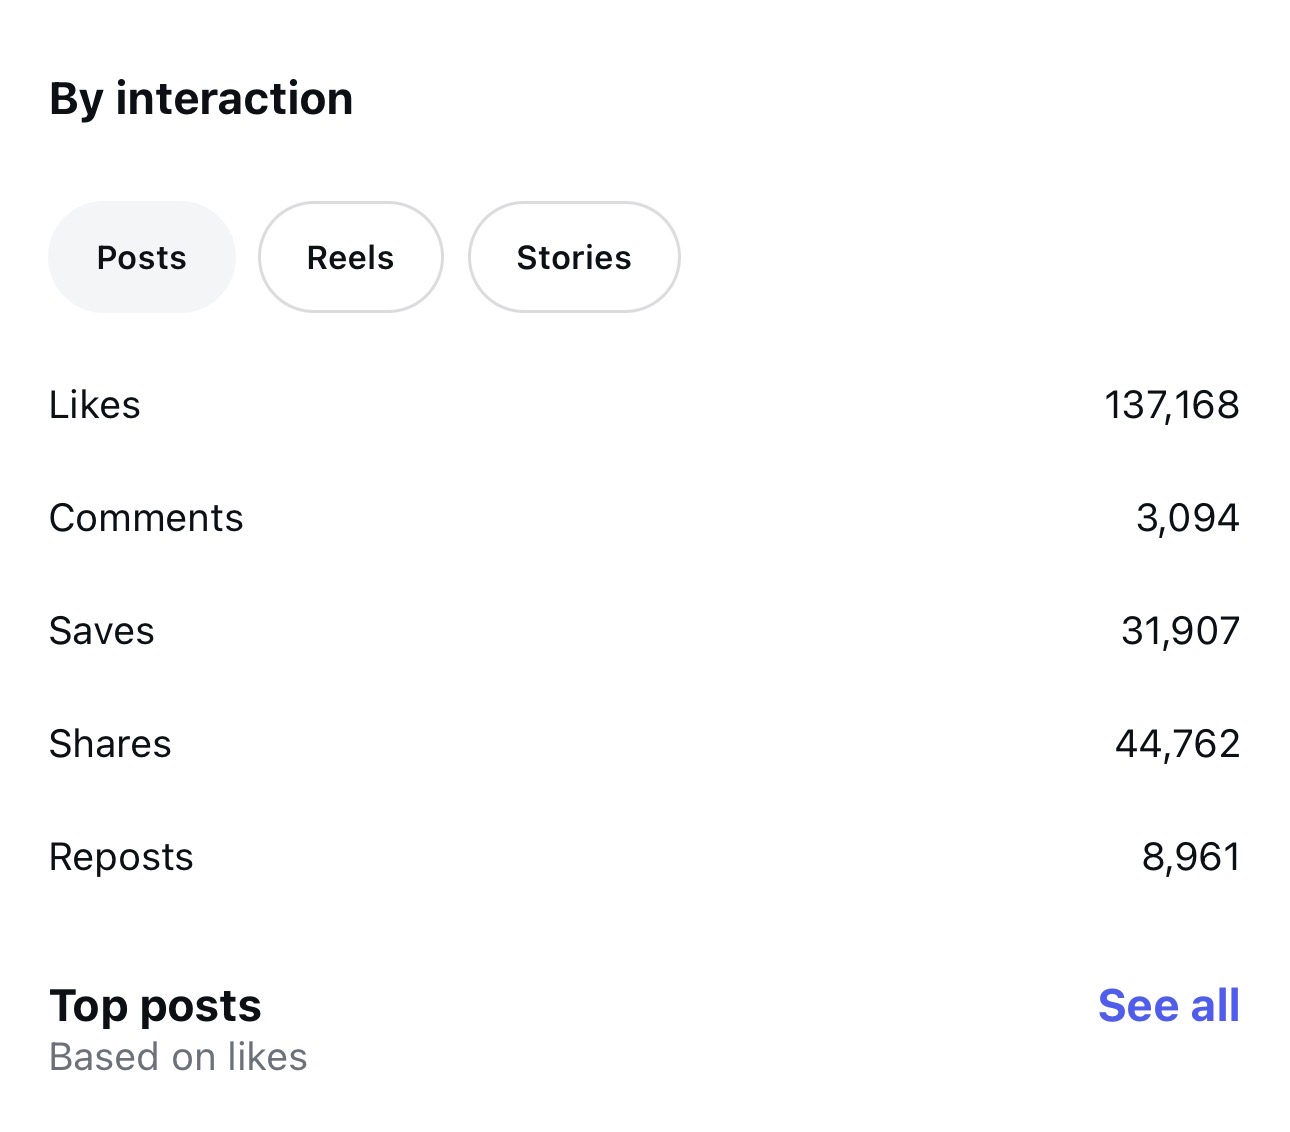The width and height of the screenshot is (1290, 1132).
Task: Click the Comments row label
Action: point(146,518)
